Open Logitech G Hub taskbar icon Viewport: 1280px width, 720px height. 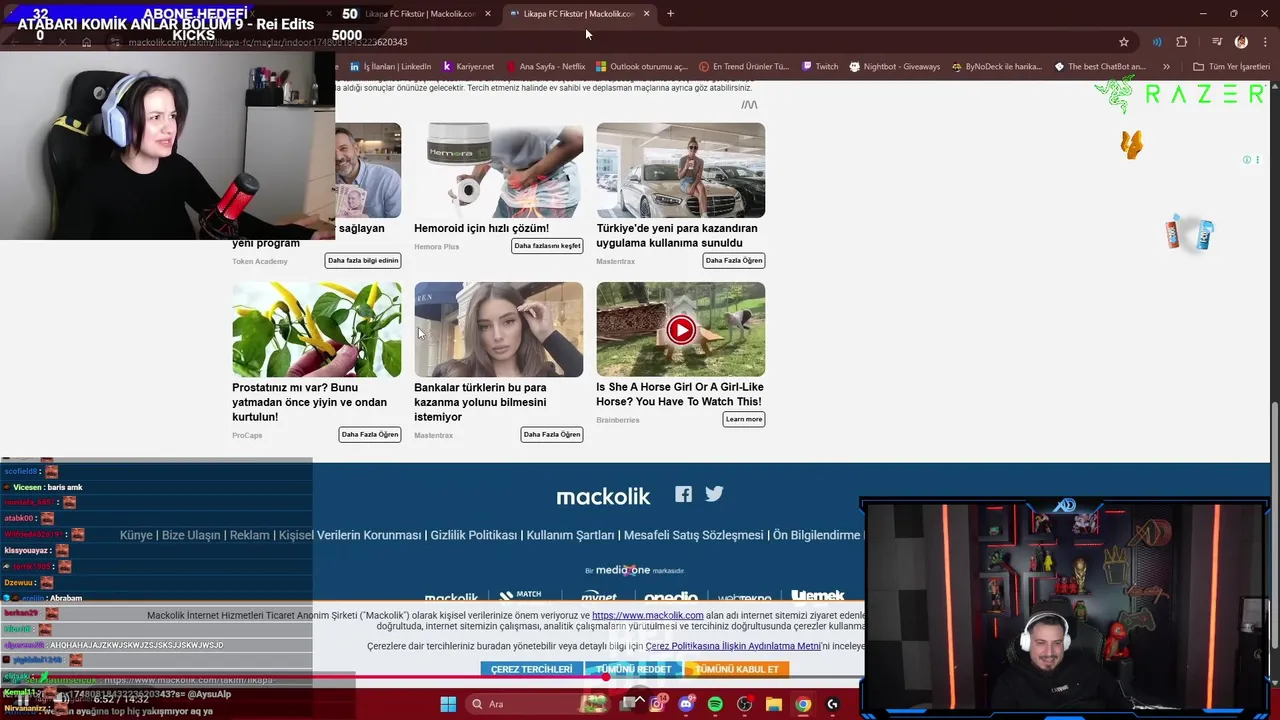(832, 704)
